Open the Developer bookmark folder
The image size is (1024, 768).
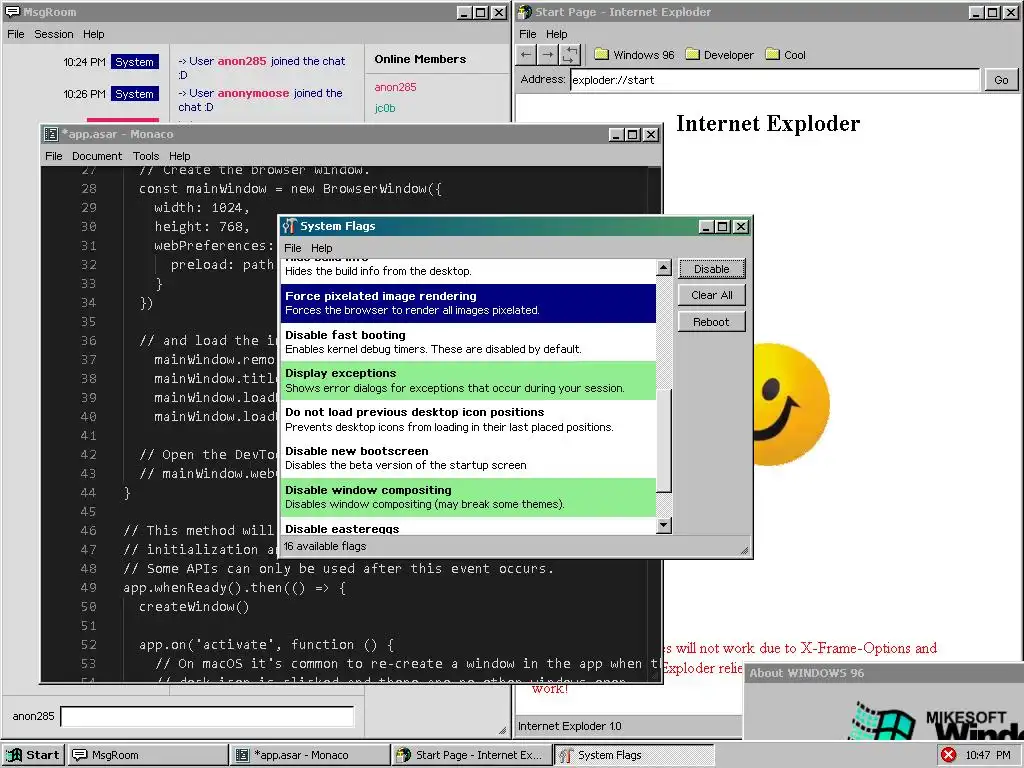pyautogui.click(x=720, y=55)
